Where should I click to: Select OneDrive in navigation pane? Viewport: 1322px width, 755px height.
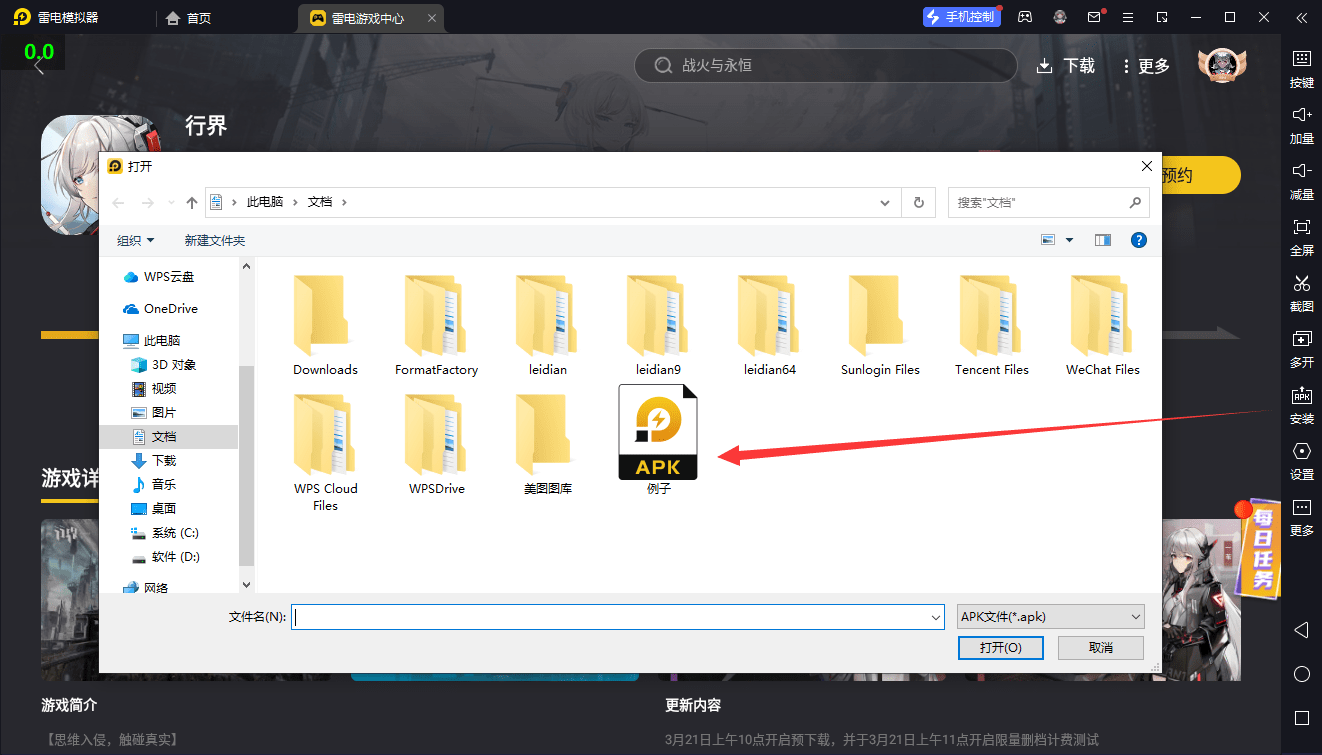pyautogui.click(x=161, y=309)
